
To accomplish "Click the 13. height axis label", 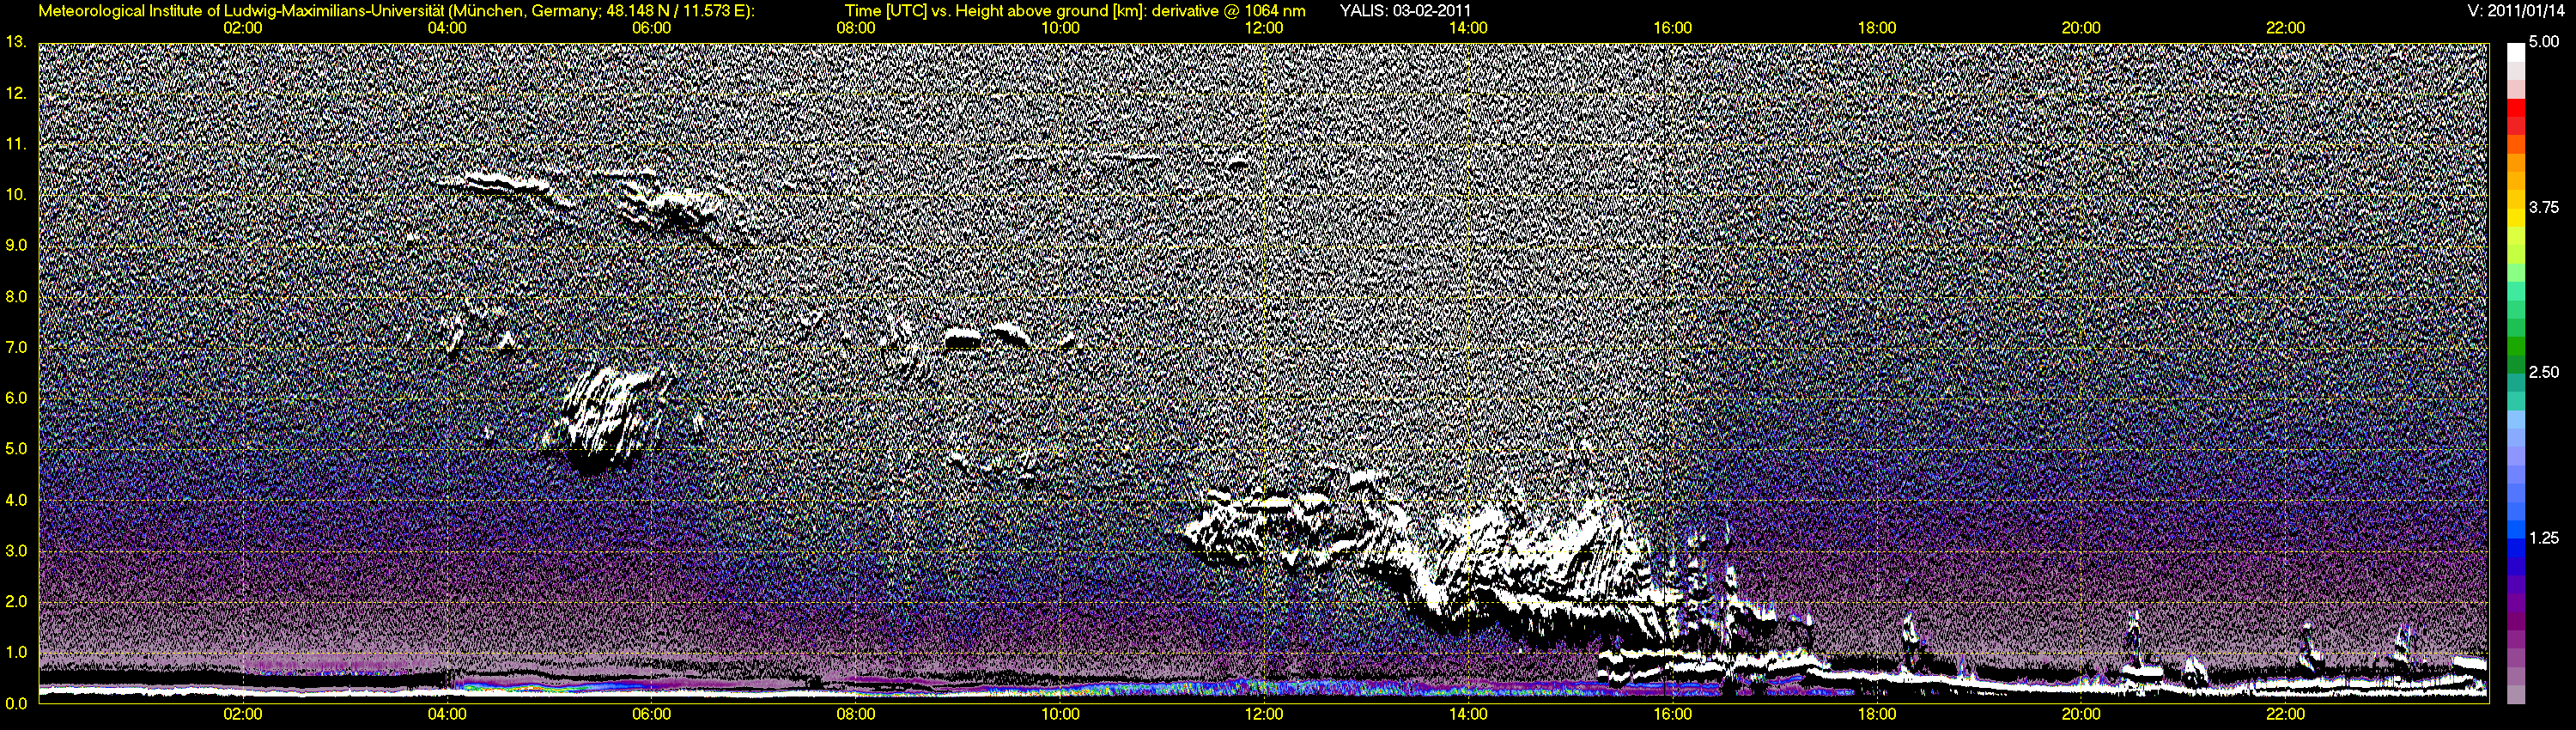I will click(15, 42).
